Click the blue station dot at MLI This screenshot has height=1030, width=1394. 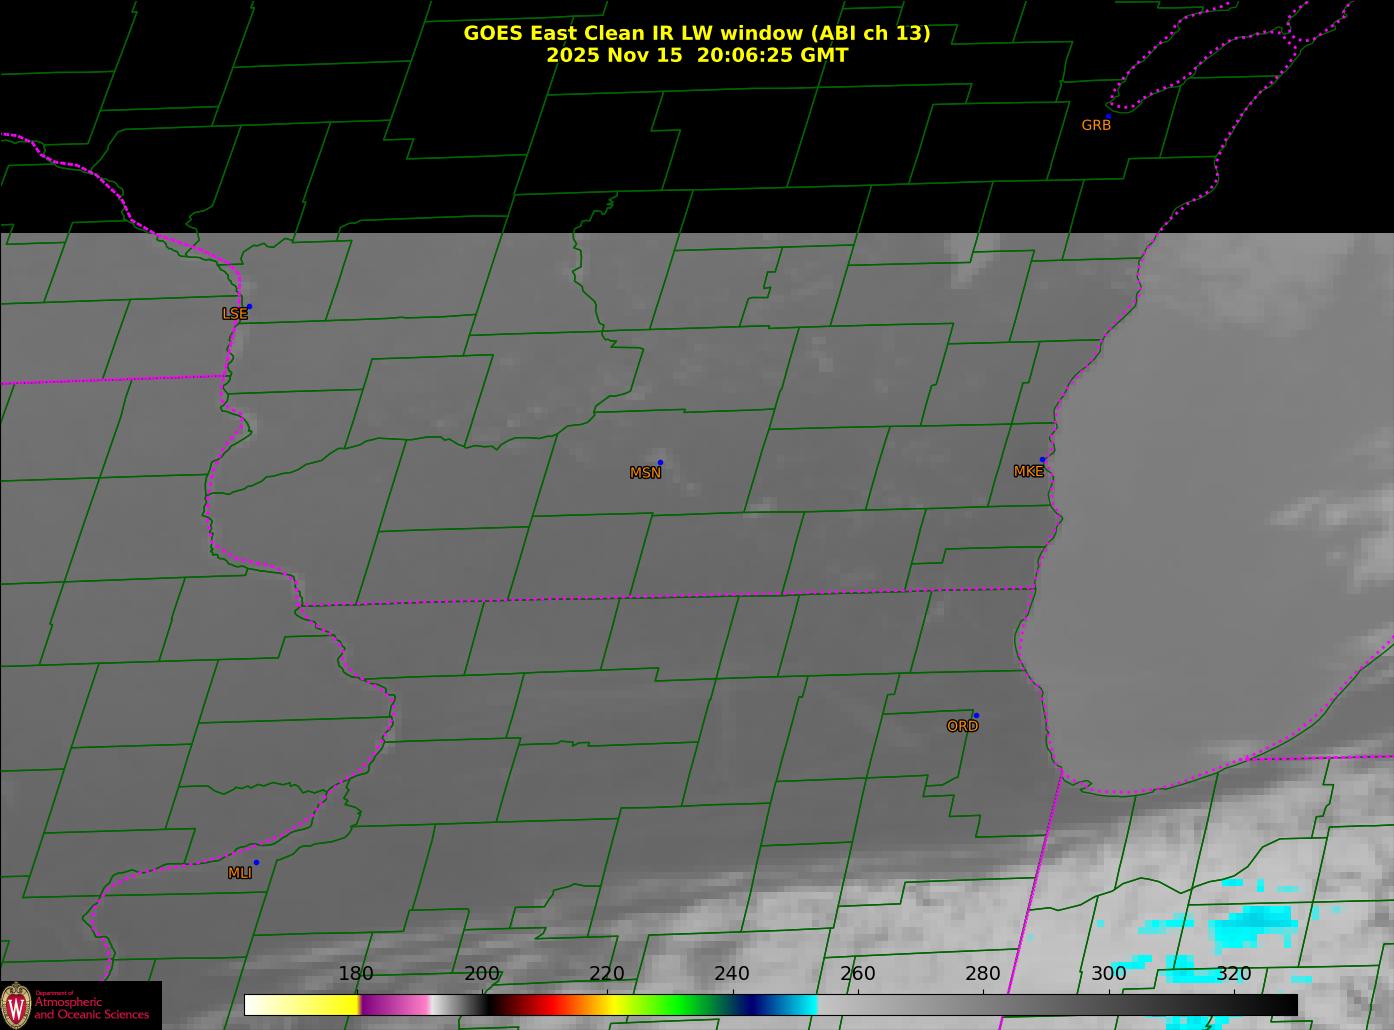(x=256, y=862)
